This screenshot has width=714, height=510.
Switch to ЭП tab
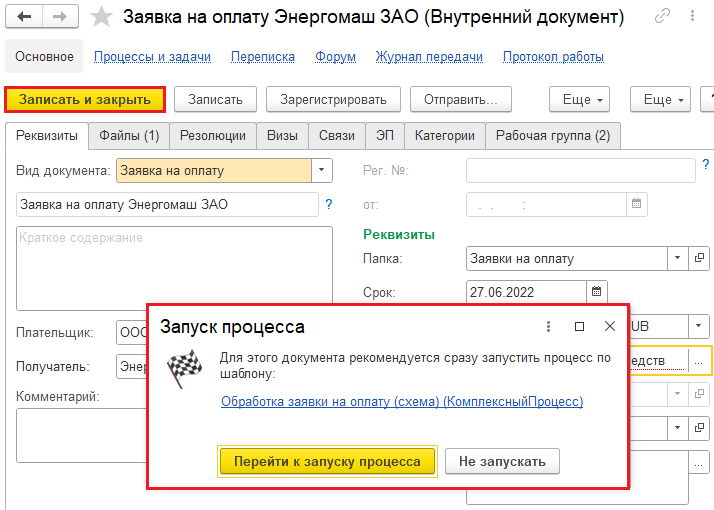click(x=385, y=136)
